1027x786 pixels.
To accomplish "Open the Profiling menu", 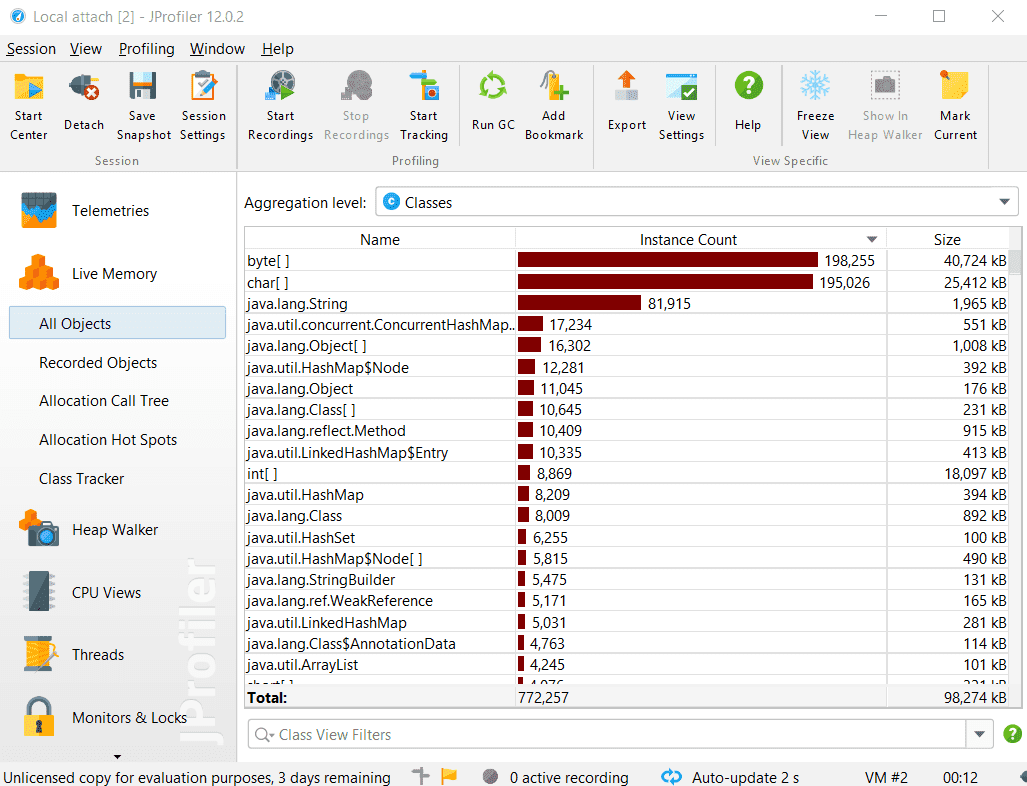I will (x=147, y=49).
